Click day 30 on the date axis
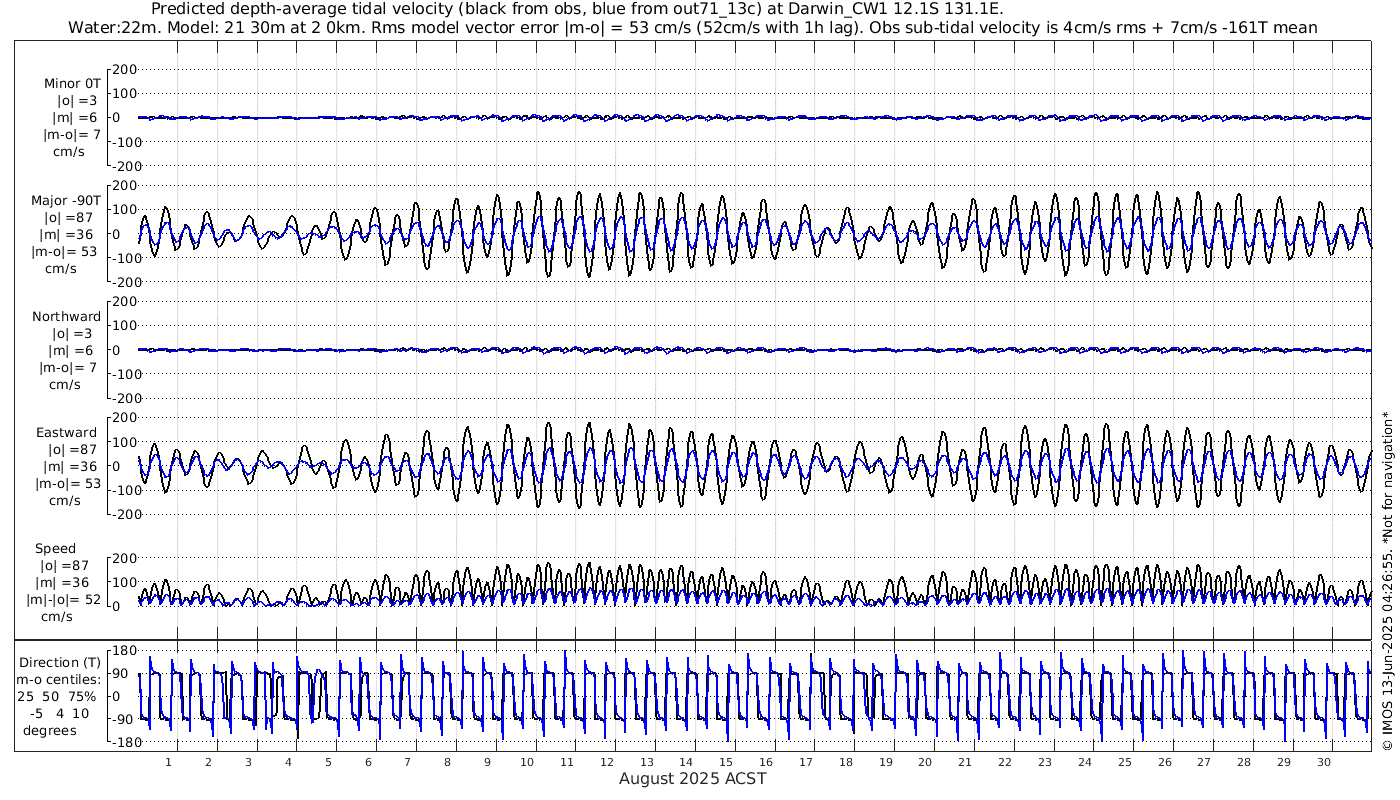Image resolution: width=1400 pixels, height=800 pixels. (1323, 762)
